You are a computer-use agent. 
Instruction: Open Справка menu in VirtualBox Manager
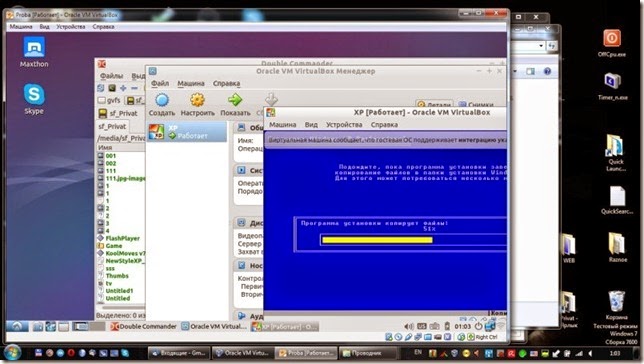coord(226,83)
